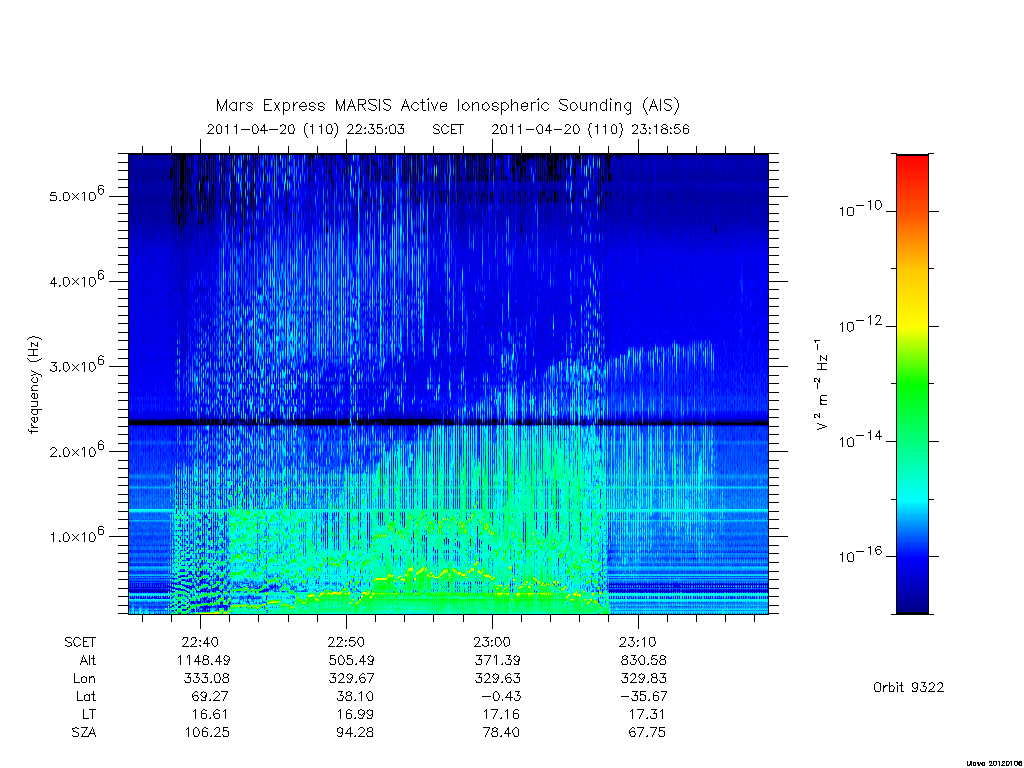Click the 'frequency (Hz)' axis label

pyautogui.click(x=34, y=384)
